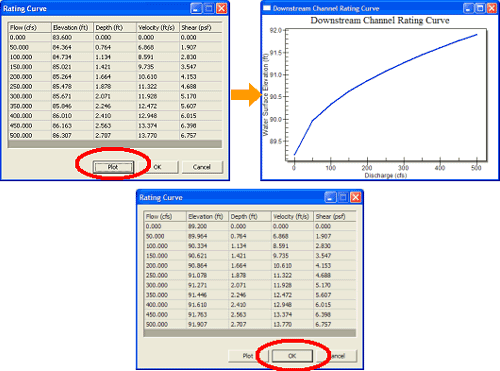Select elevation cell 85.671

[72, 96]
